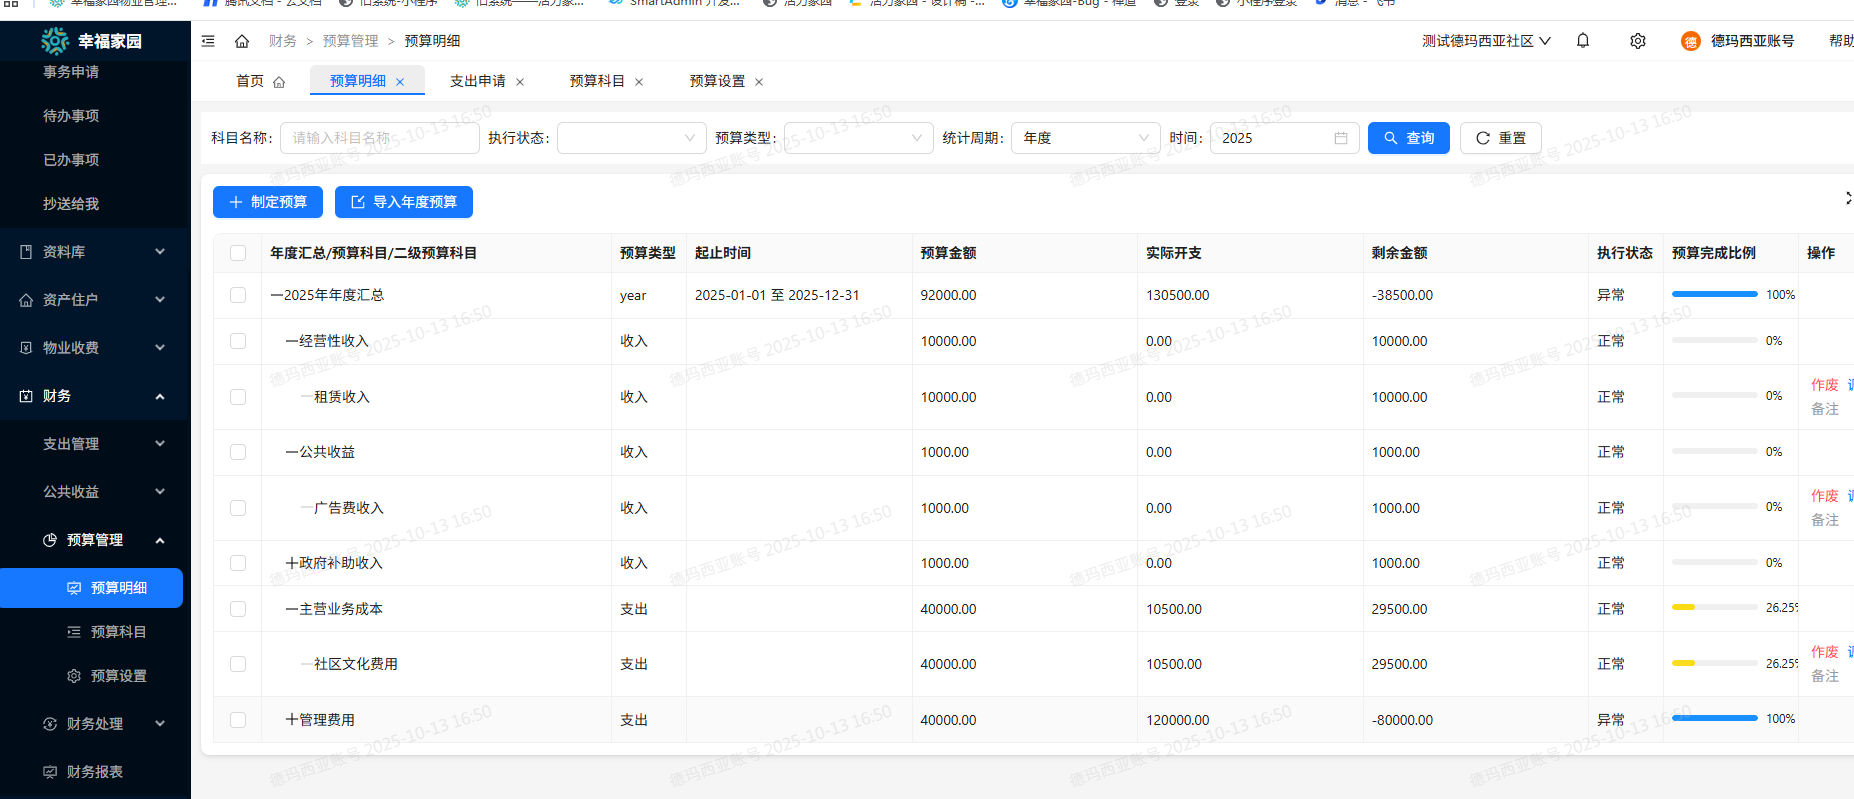
Task: Click the 查询 search button
Action: pos(1409,138)
